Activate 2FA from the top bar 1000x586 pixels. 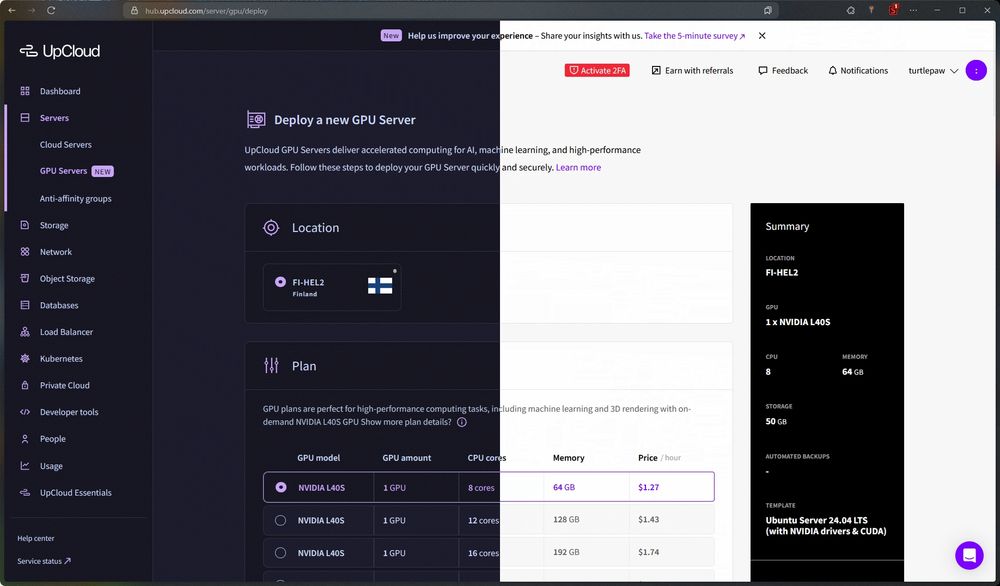(x=597, y=70)
